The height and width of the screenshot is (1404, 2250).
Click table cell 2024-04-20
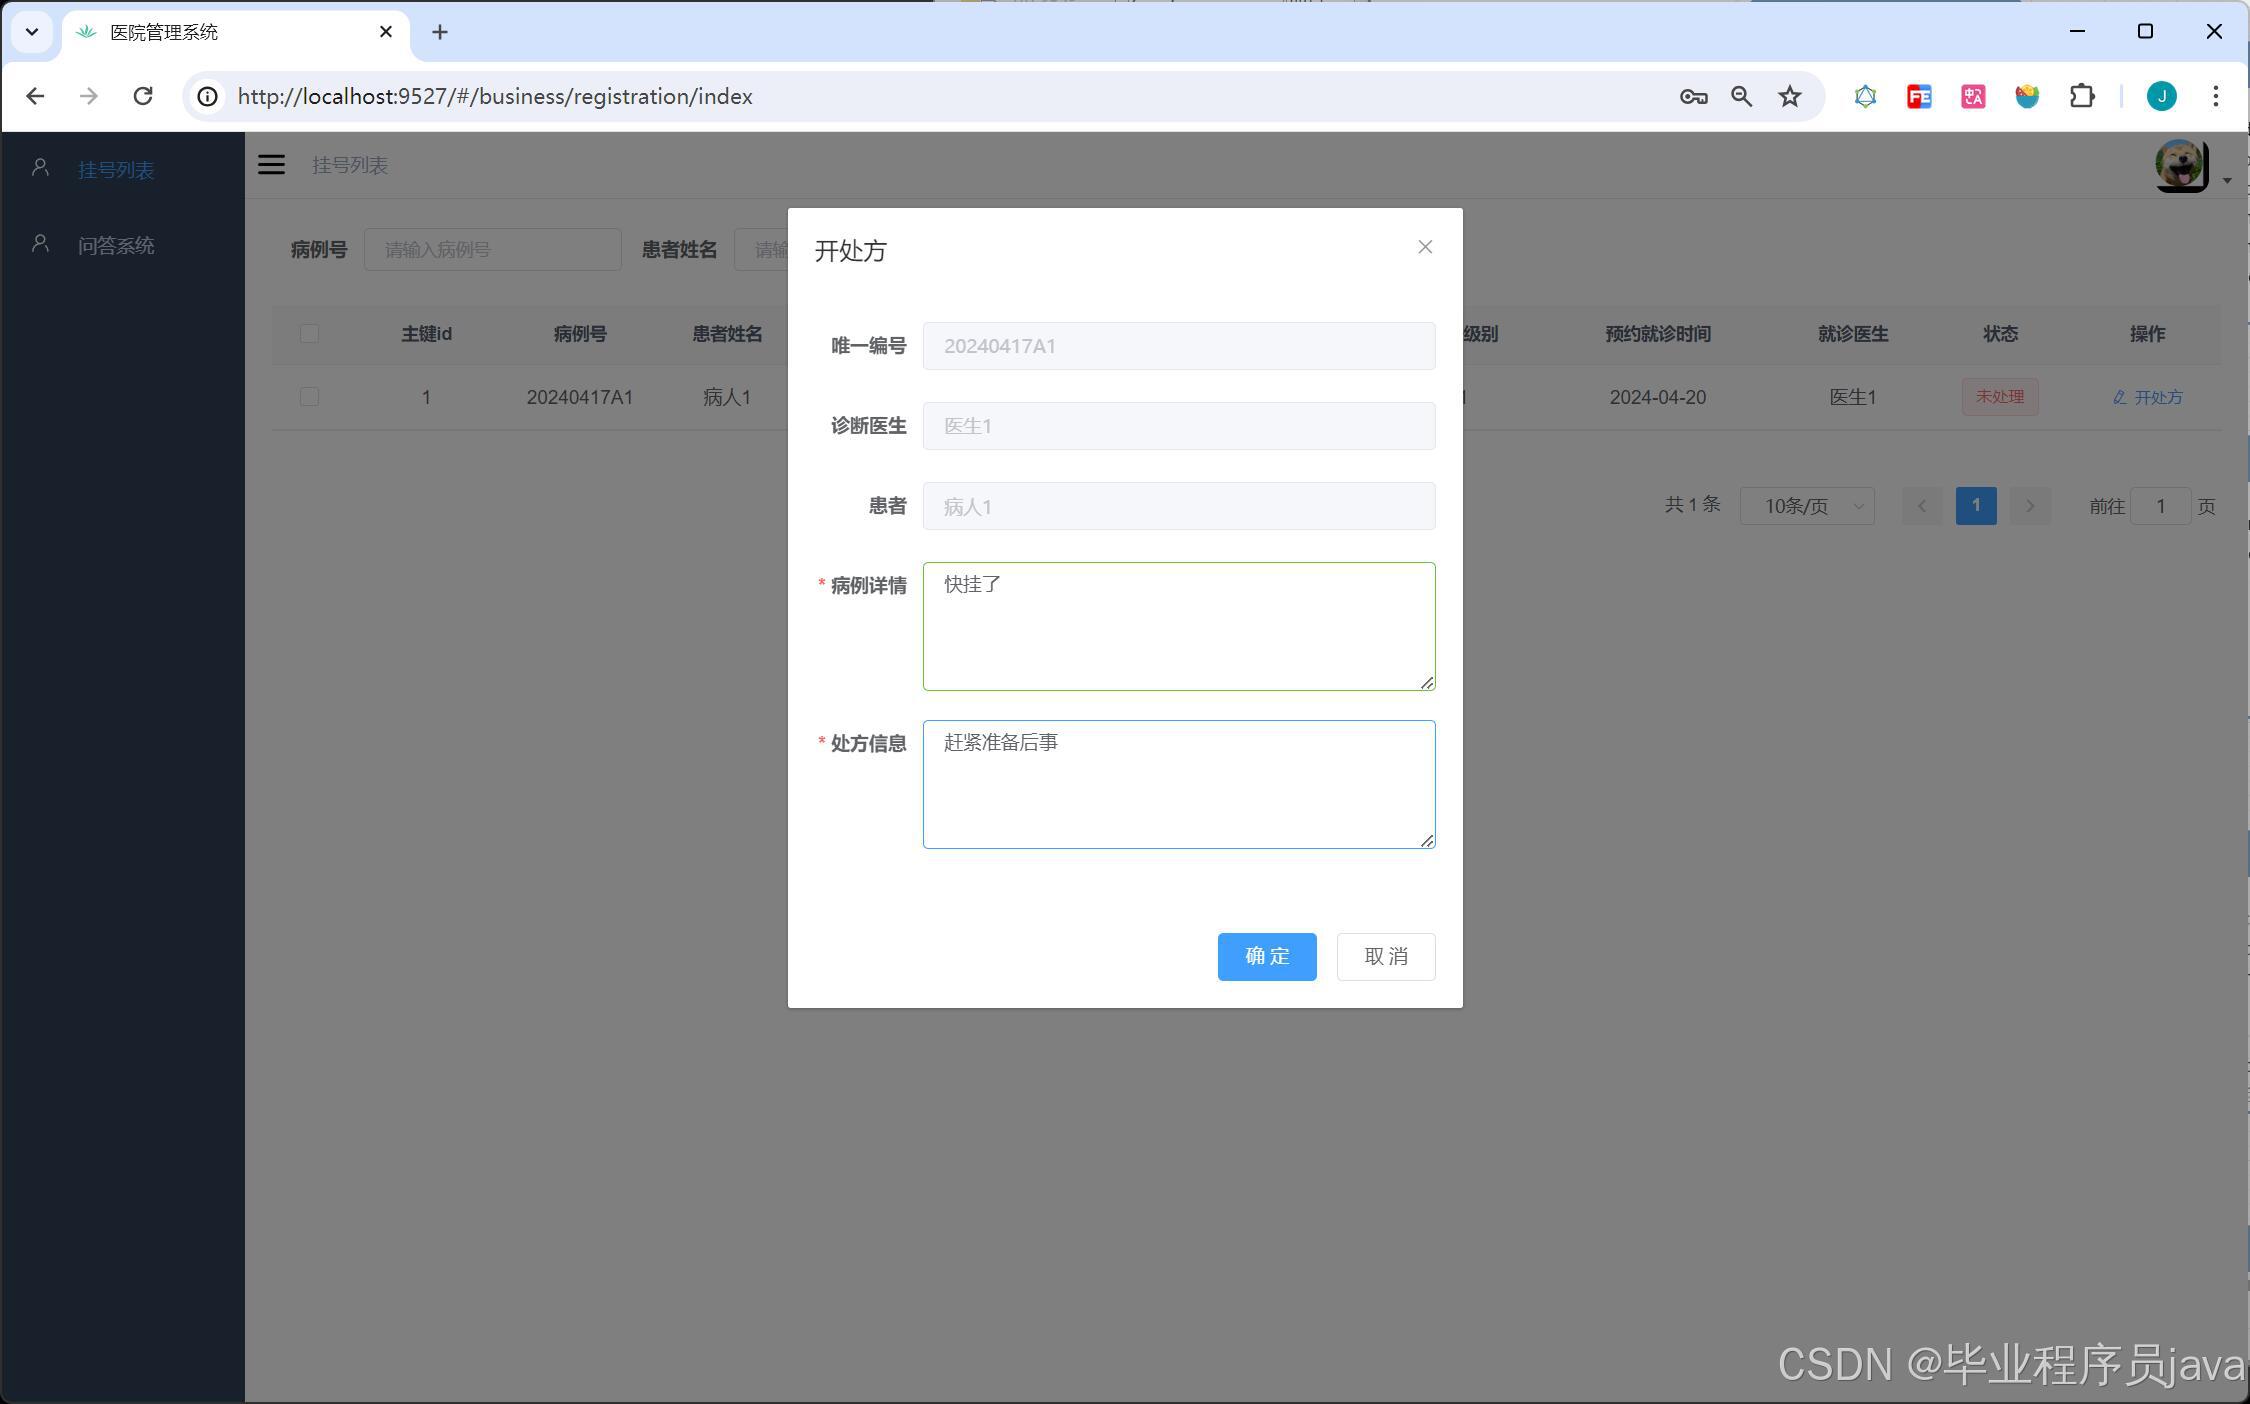(x=1658, y=397)
